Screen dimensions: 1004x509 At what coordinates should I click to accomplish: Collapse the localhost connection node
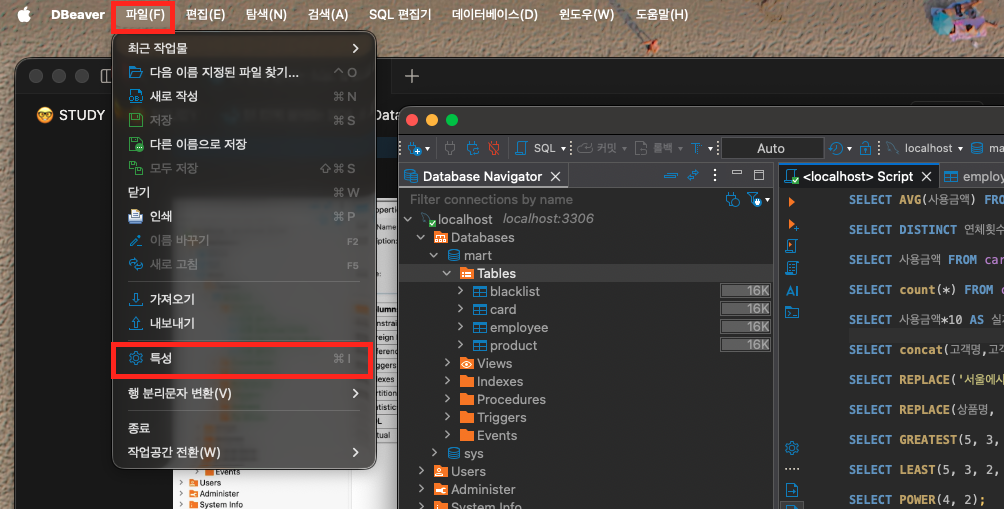[408, 219]
